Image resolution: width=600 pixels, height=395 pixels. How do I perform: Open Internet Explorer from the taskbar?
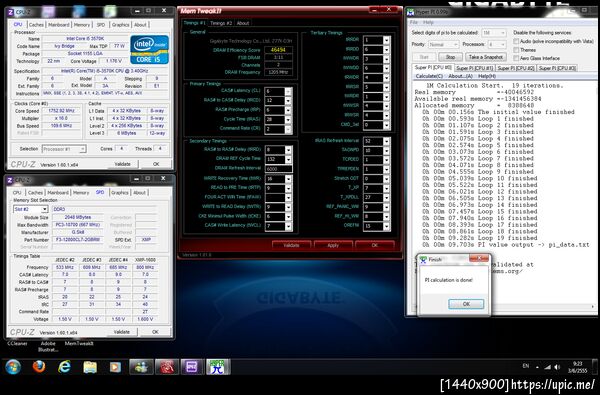64,367
